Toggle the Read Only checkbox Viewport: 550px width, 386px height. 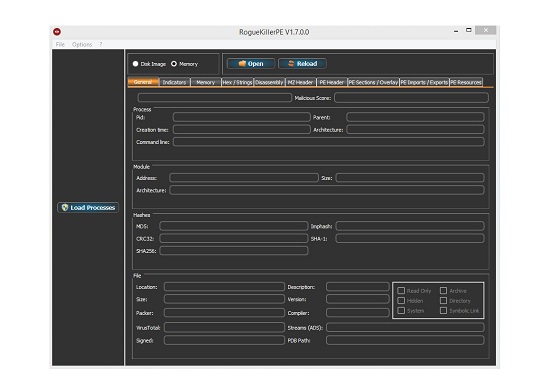coord(401,291)
